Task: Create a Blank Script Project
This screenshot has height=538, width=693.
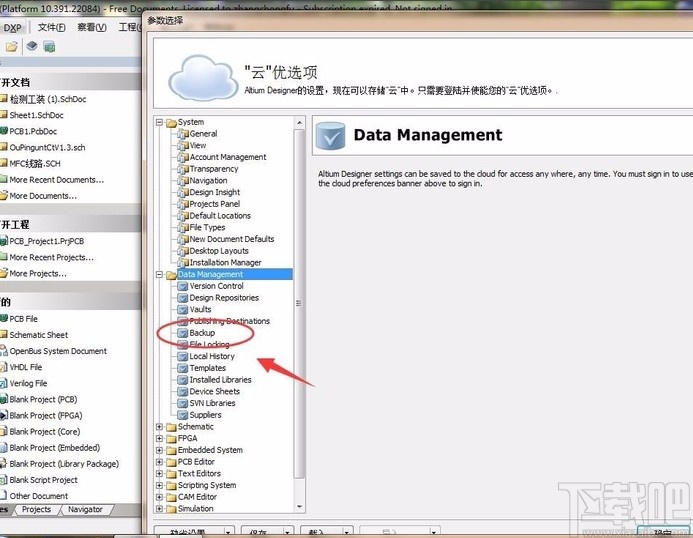Action: (x=43, y=480)
